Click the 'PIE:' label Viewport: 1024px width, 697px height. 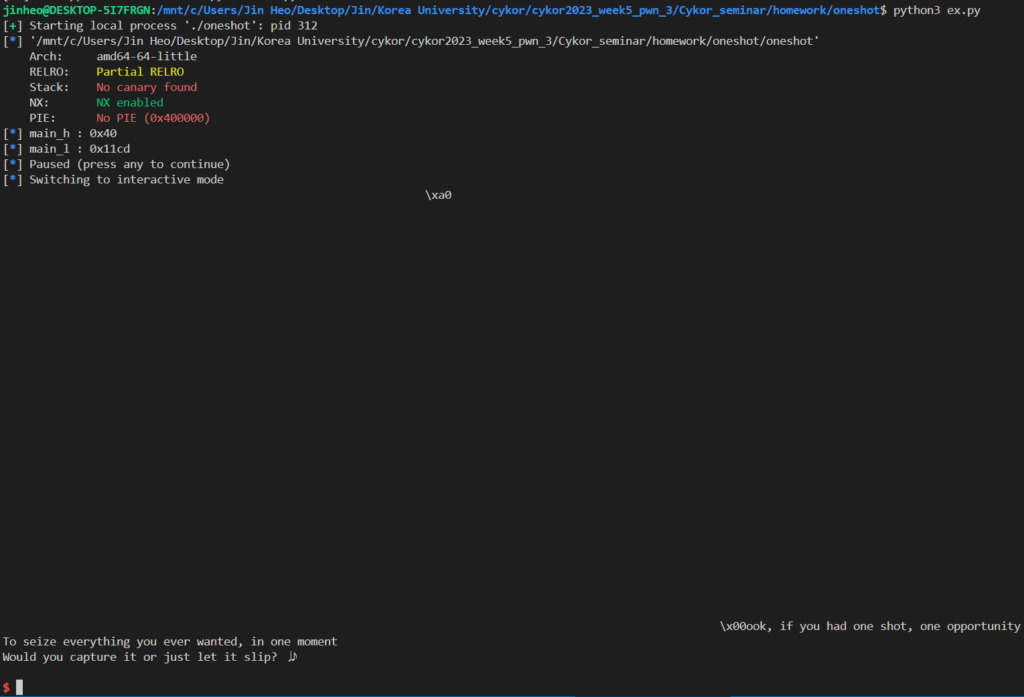(x=42, y=118)
